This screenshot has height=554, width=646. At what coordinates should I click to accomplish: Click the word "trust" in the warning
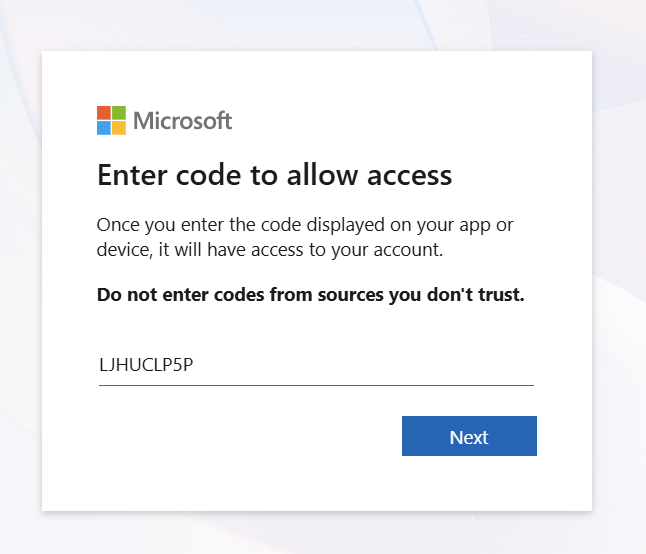coord(500,295)
